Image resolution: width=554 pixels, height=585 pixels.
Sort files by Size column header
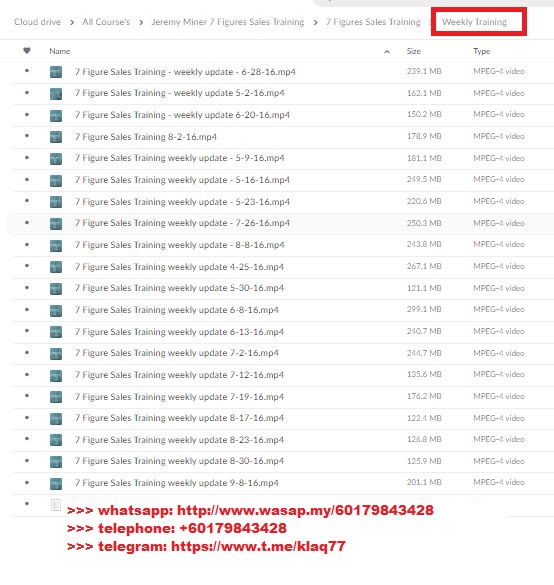pos(413,51)
